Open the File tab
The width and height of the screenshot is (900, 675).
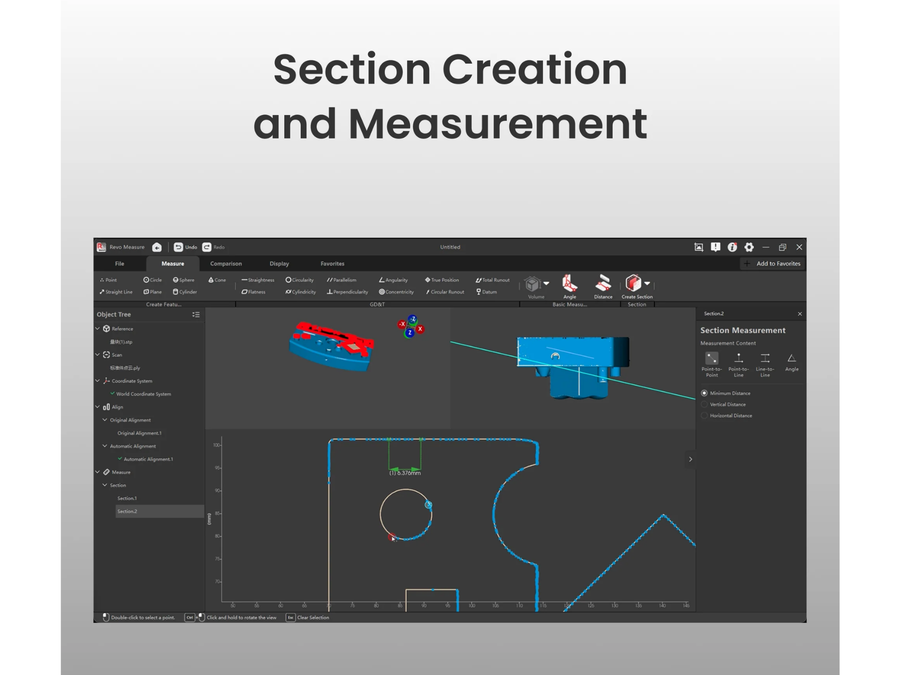(x=119, y=264)
